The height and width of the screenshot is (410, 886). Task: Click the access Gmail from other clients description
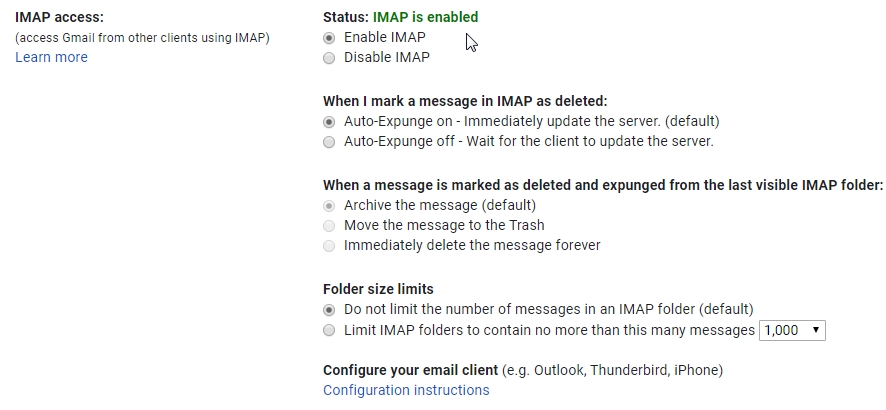click(x=142, y=38)
